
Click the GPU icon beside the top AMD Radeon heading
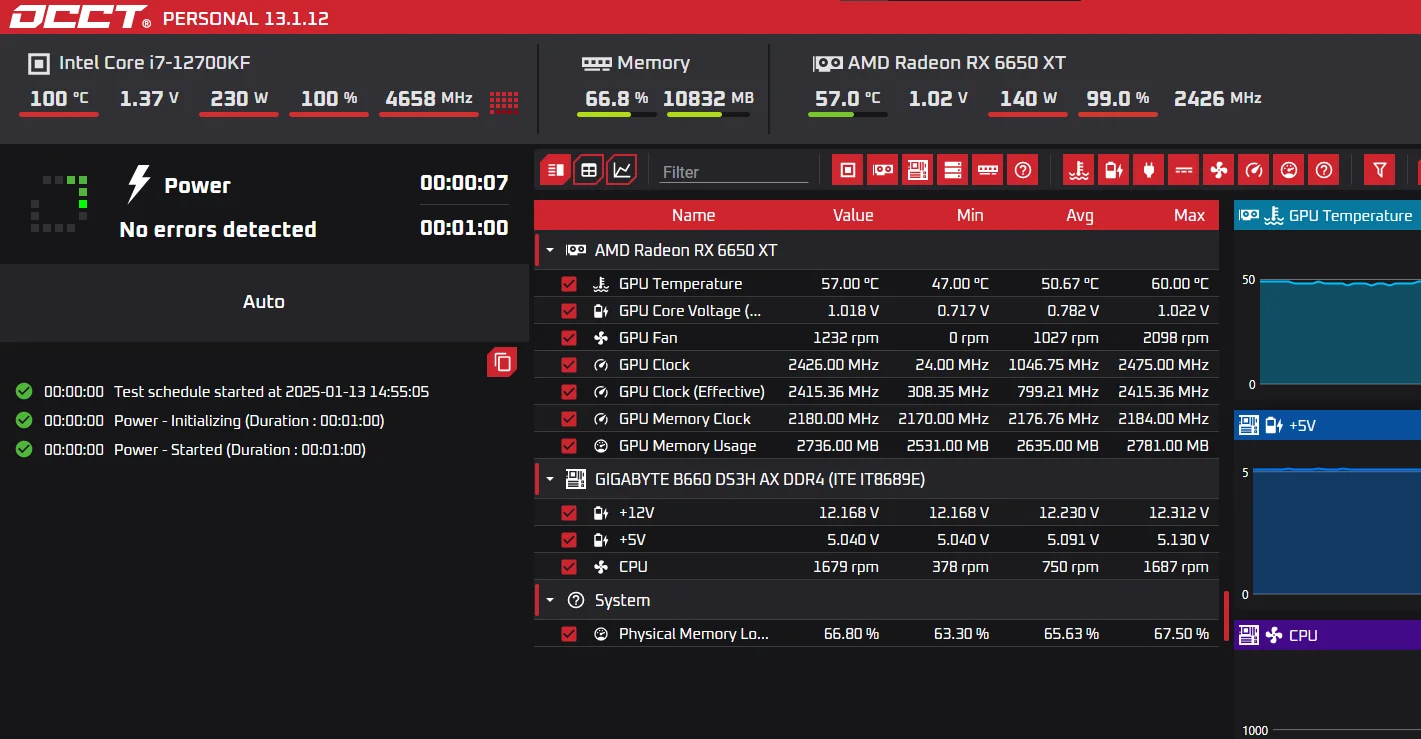(x=827, y=63)
